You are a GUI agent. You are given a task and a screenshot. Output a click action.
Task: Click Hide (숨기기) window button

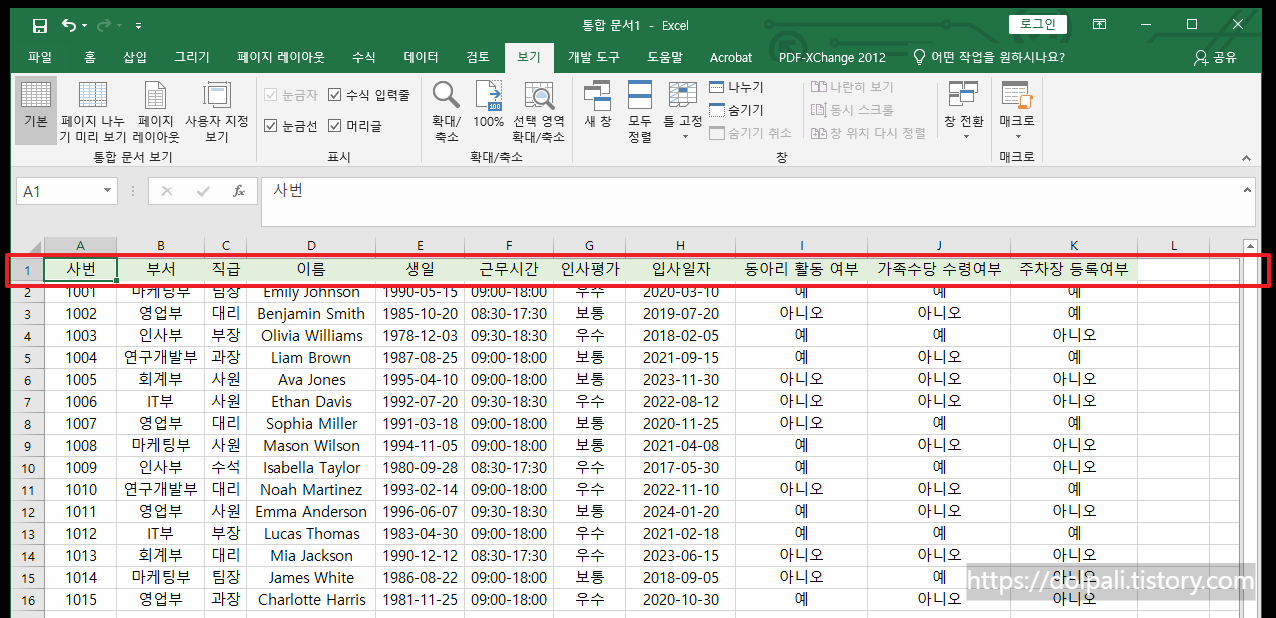coord(736,110)
